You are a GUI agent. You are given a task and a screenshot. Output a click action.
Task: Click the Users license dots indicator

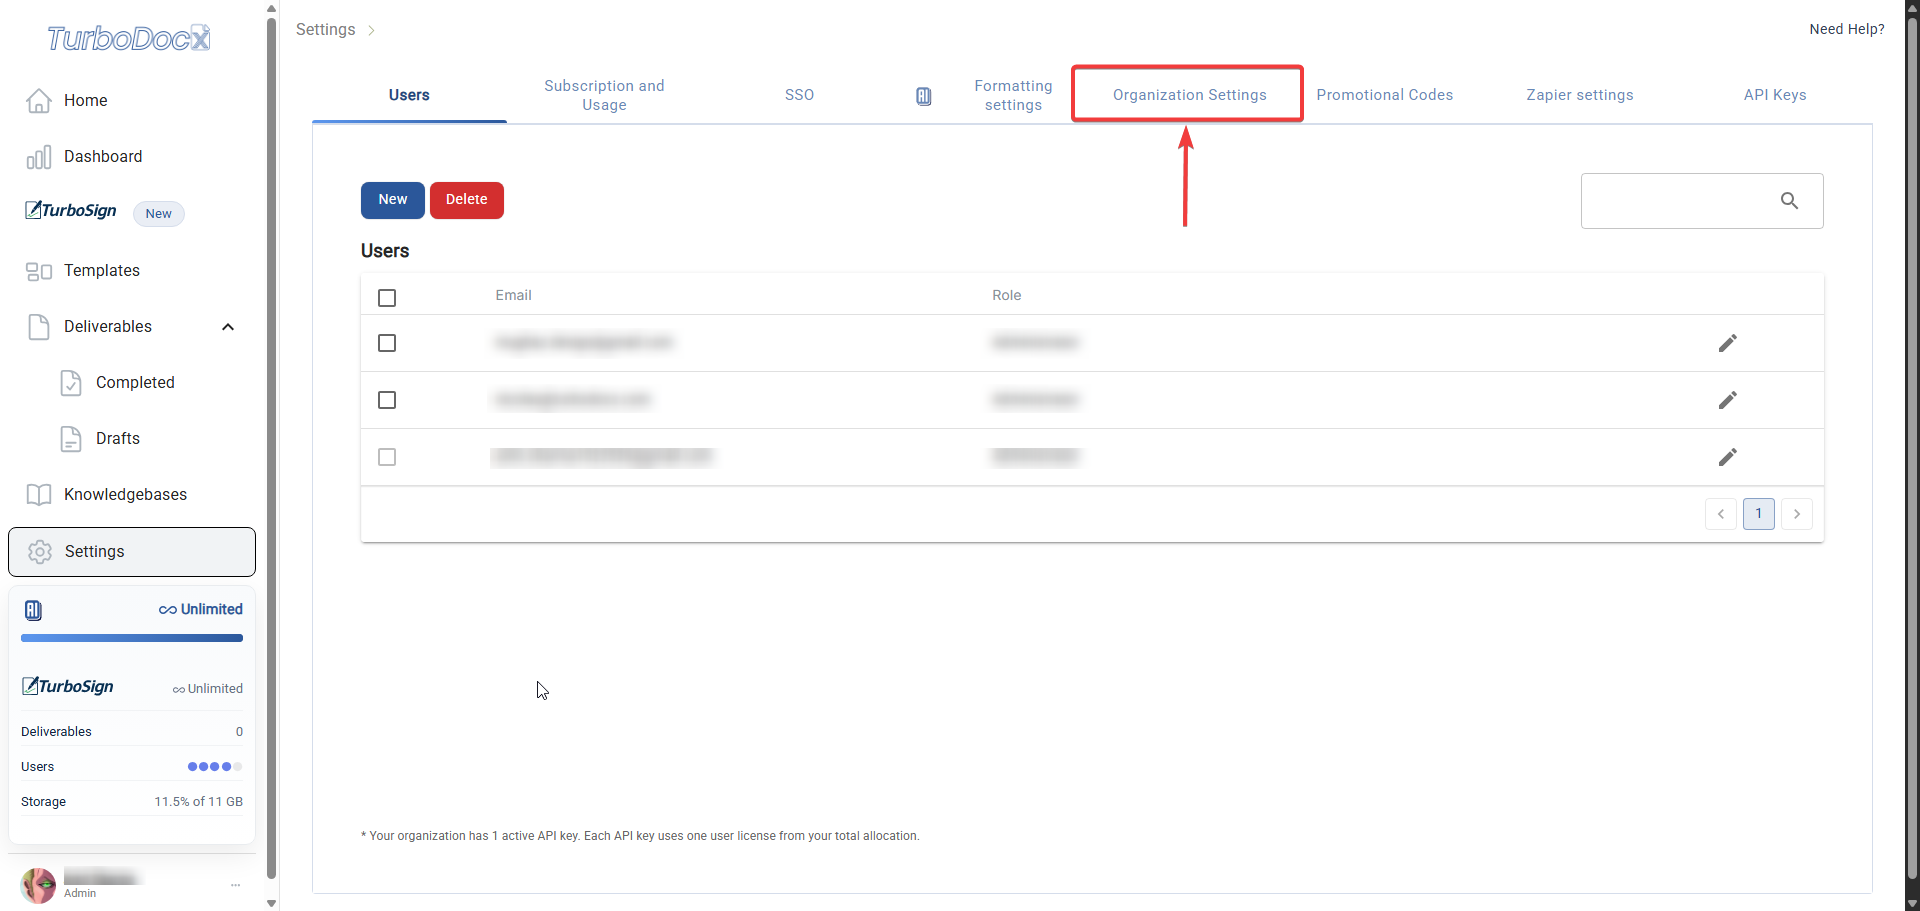[x=215, y=767]
